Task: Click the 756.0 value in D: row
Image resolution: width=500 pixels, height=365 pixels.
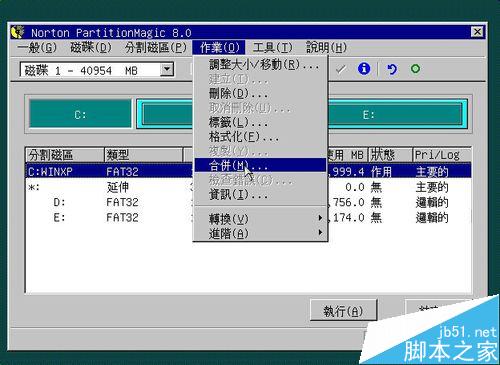Action: point(347,202)
